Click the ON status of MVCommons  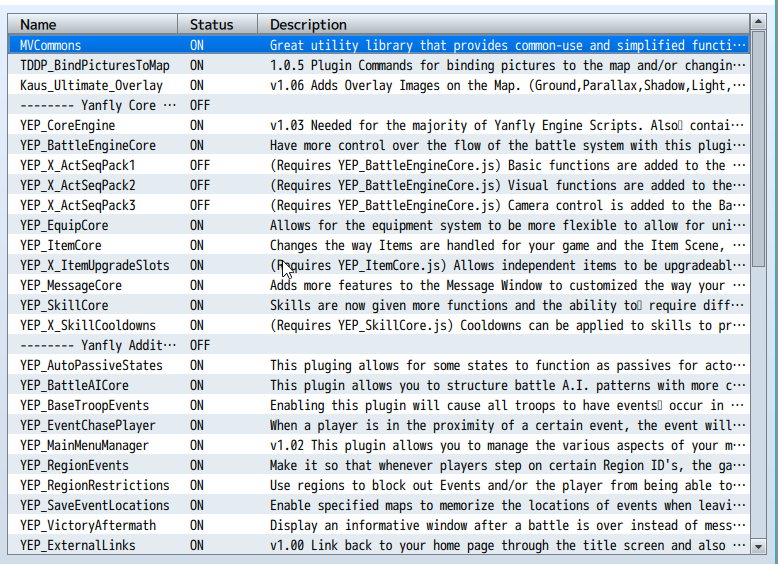tap(197, 45)
